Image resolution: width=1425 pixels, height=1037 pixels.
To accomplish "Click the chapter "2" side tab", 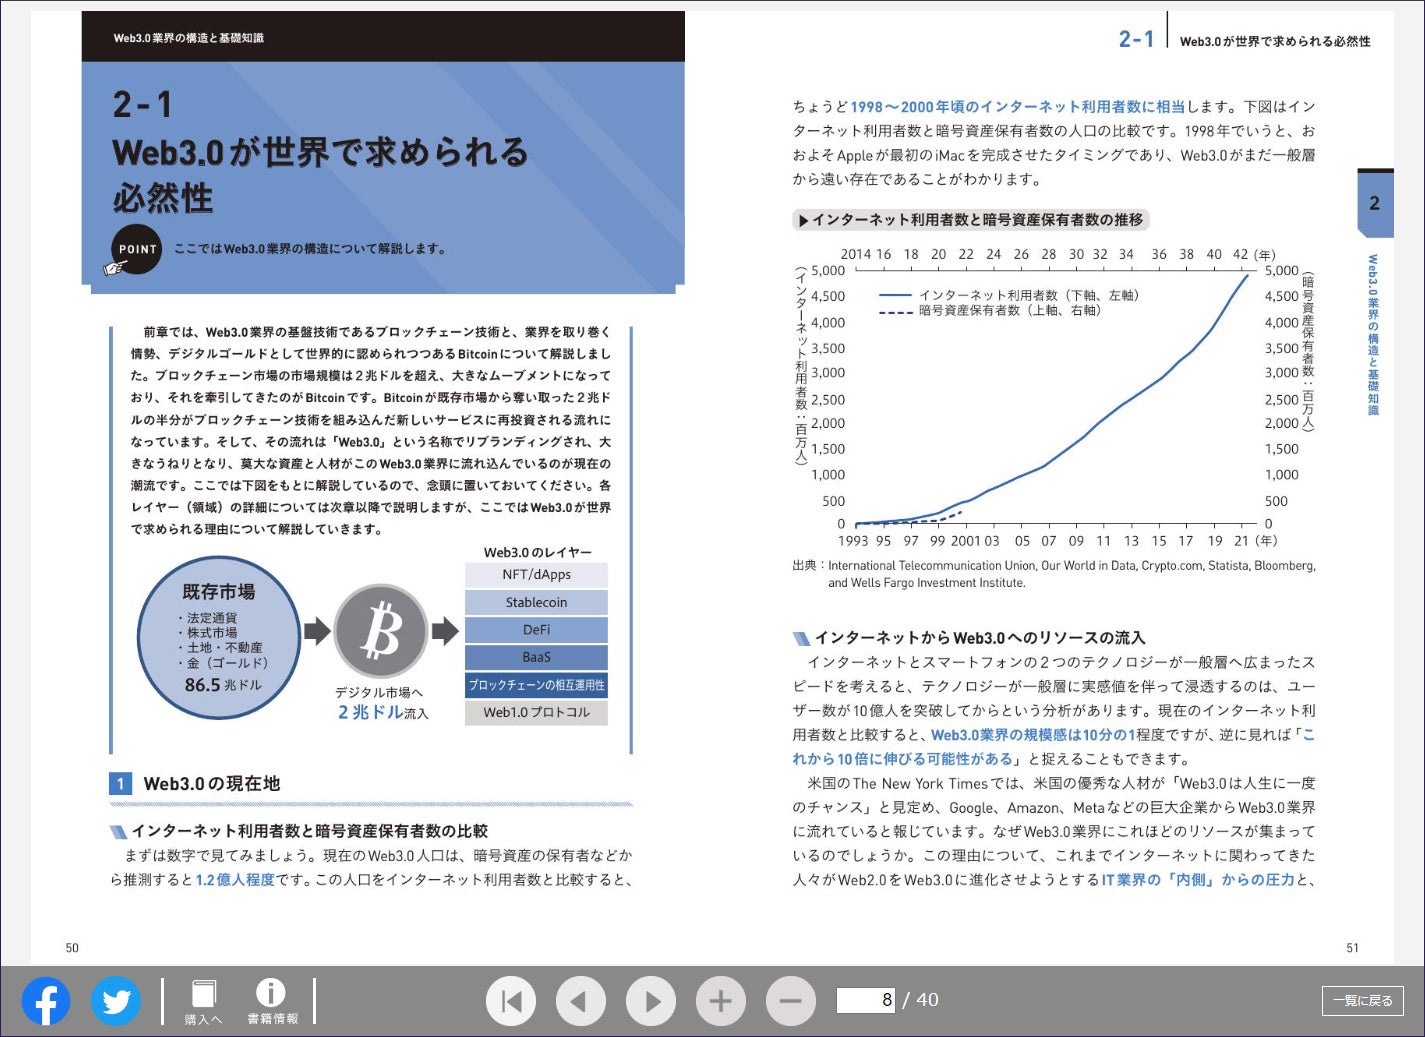I will click(1375, 203).
